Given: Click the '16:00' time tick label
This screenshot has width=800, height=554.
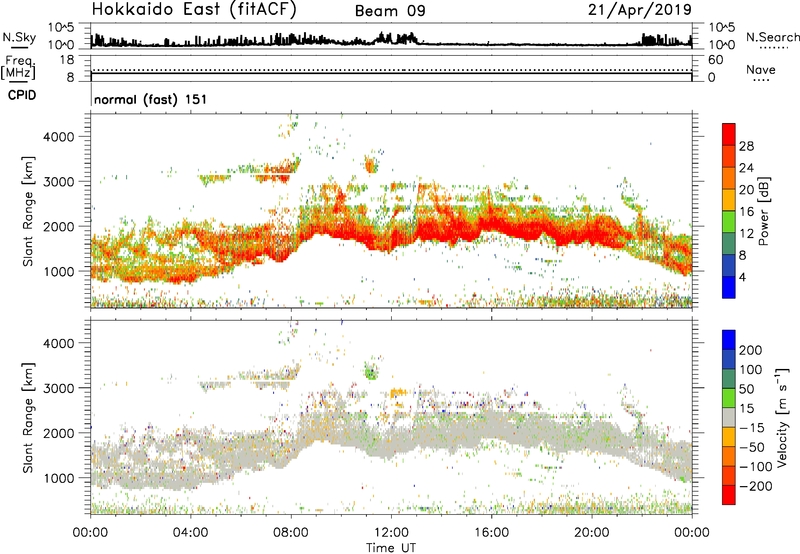Looking at the screenshot, I should pyautogui.click(x=491, y=532).
